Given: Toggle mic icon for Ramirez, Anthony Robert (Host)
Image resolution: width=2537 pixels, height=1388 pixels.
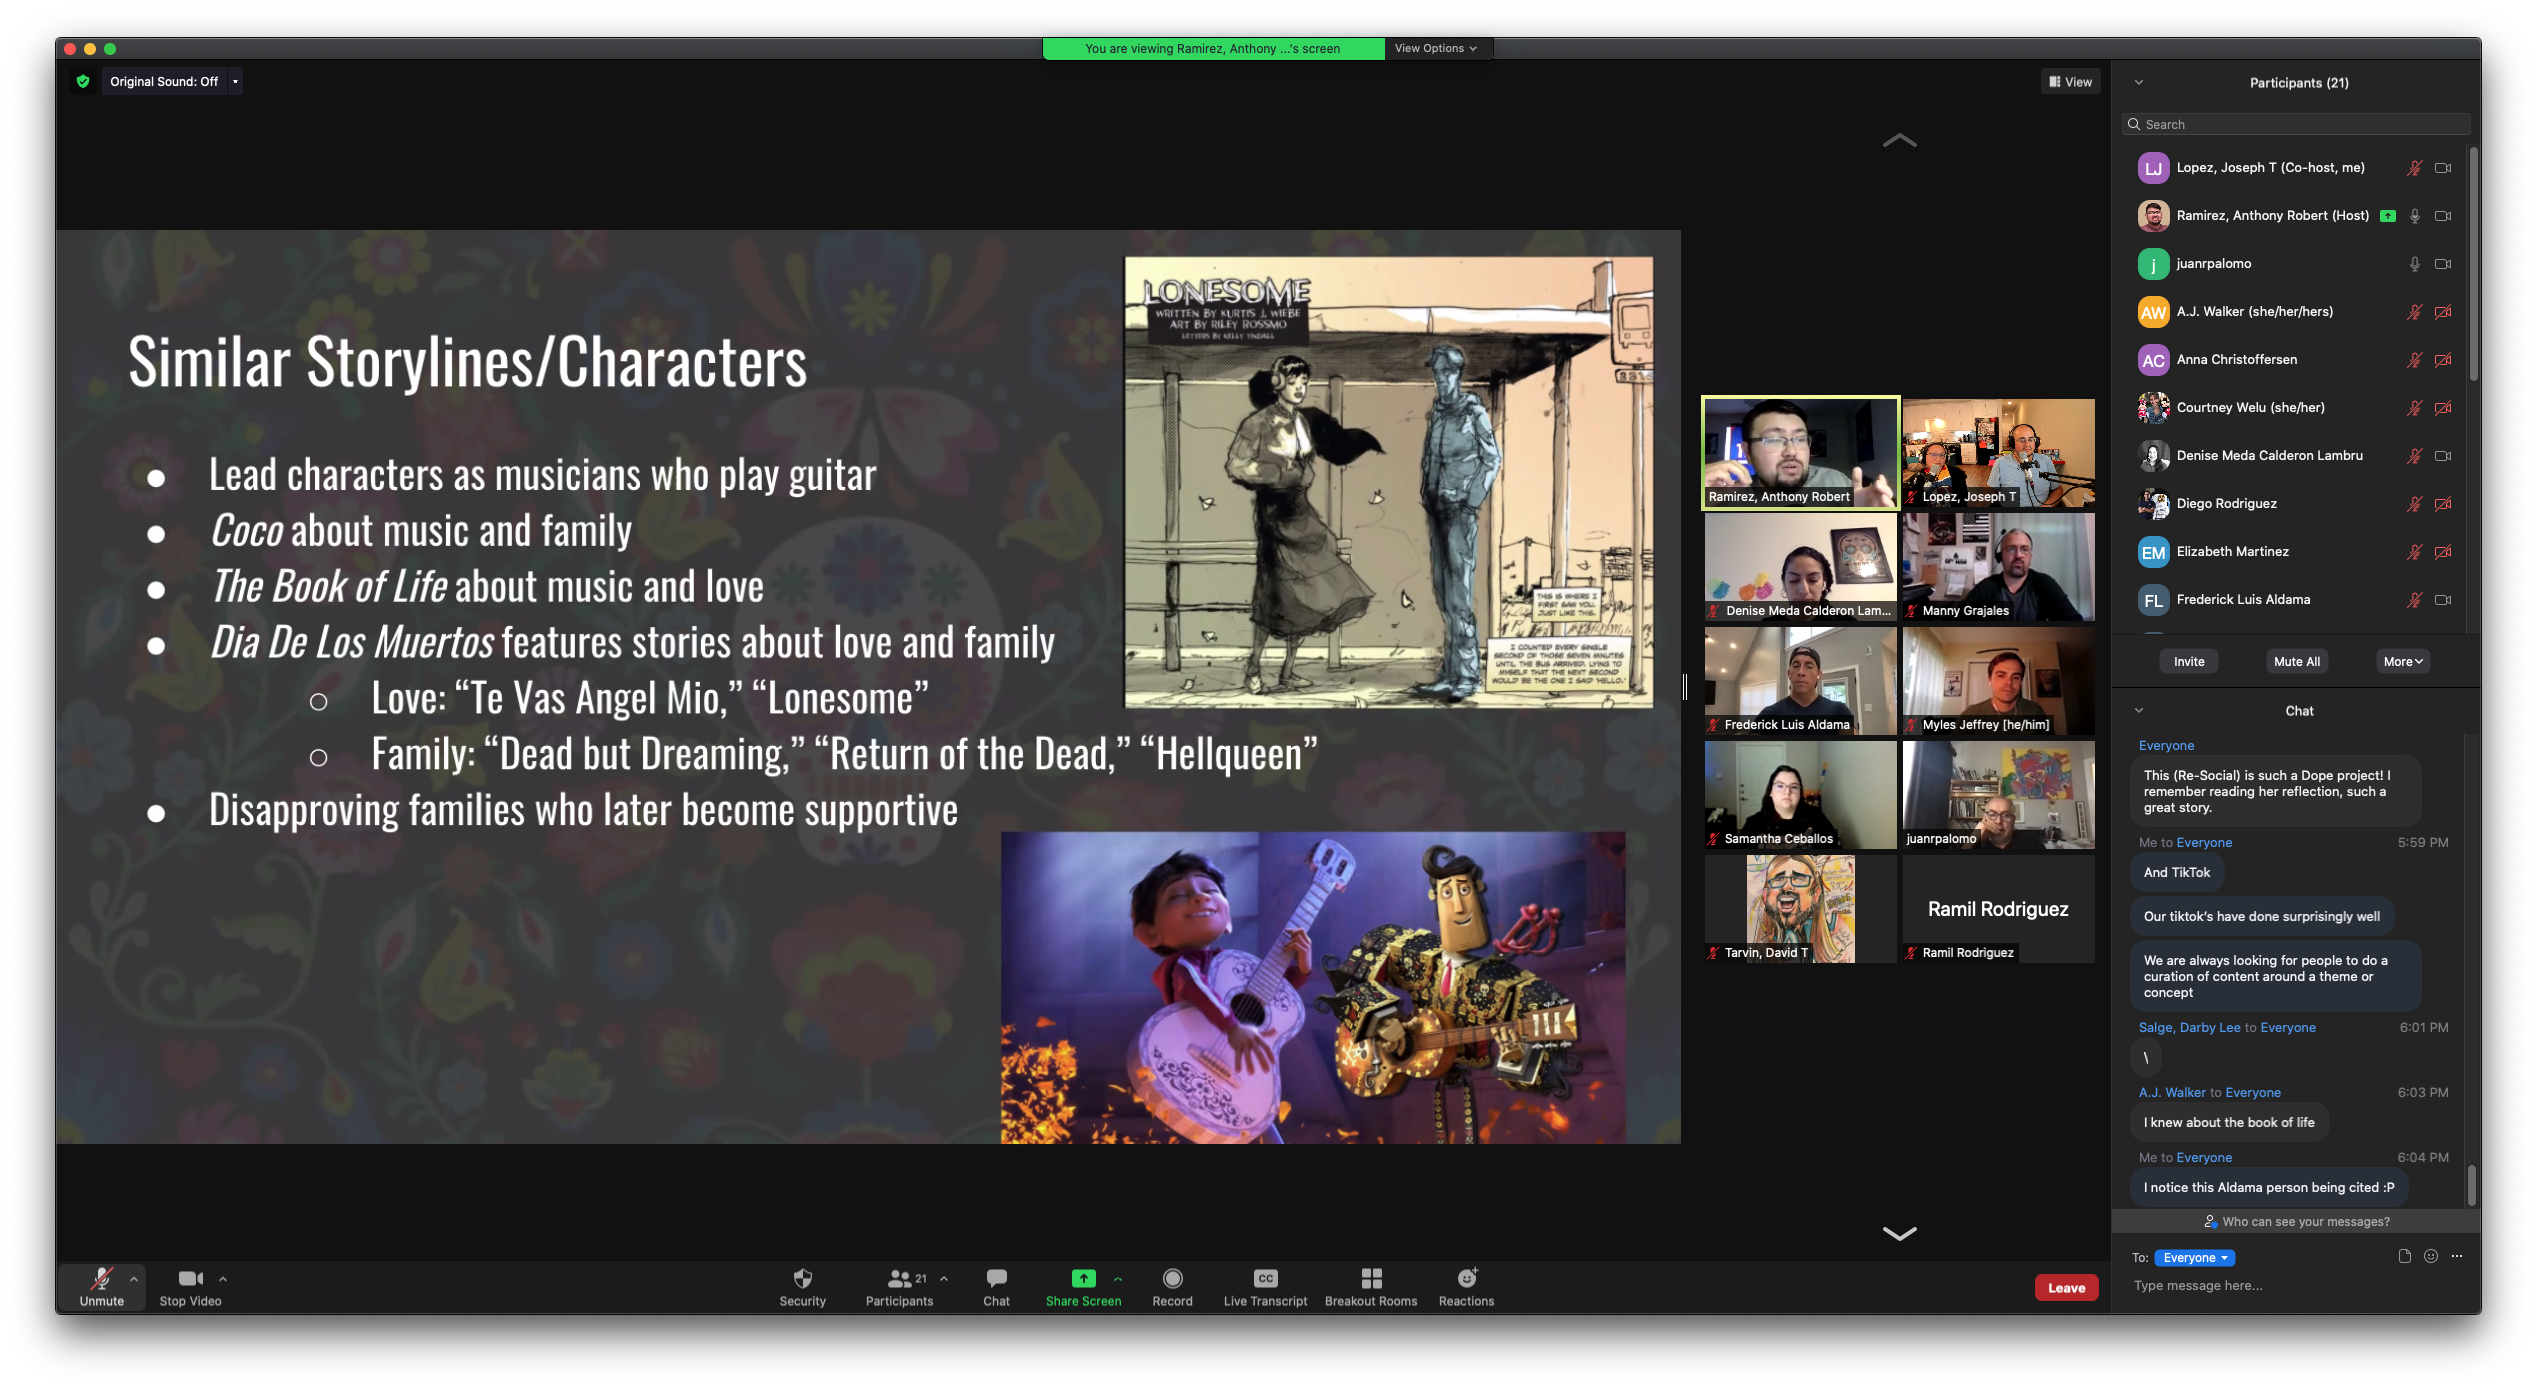Looking at the screenshot, I should 2414,216.
